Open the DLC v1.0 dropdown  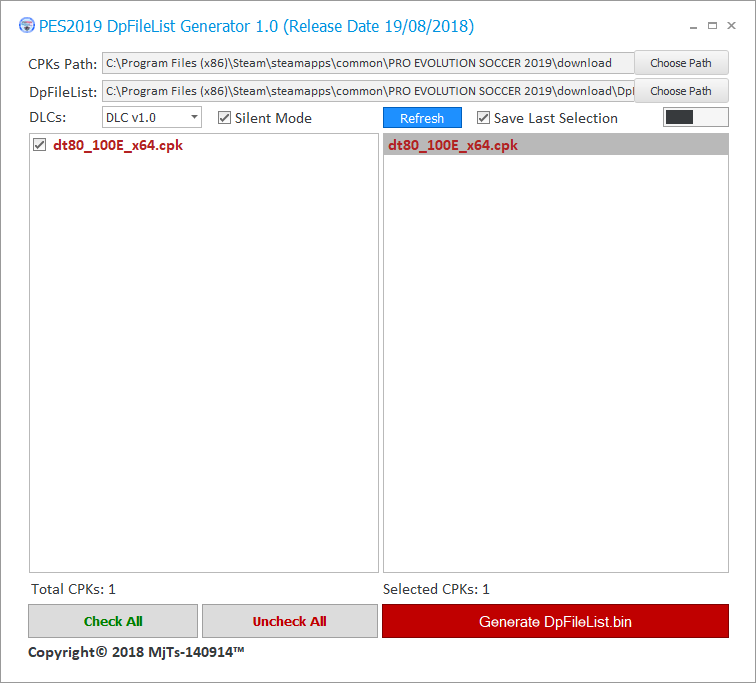tap(151, 118)
